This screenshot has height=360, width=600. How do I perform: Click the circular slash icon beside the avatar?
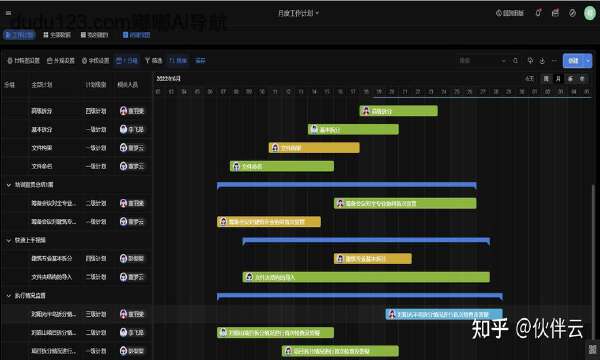coord(572,13)
